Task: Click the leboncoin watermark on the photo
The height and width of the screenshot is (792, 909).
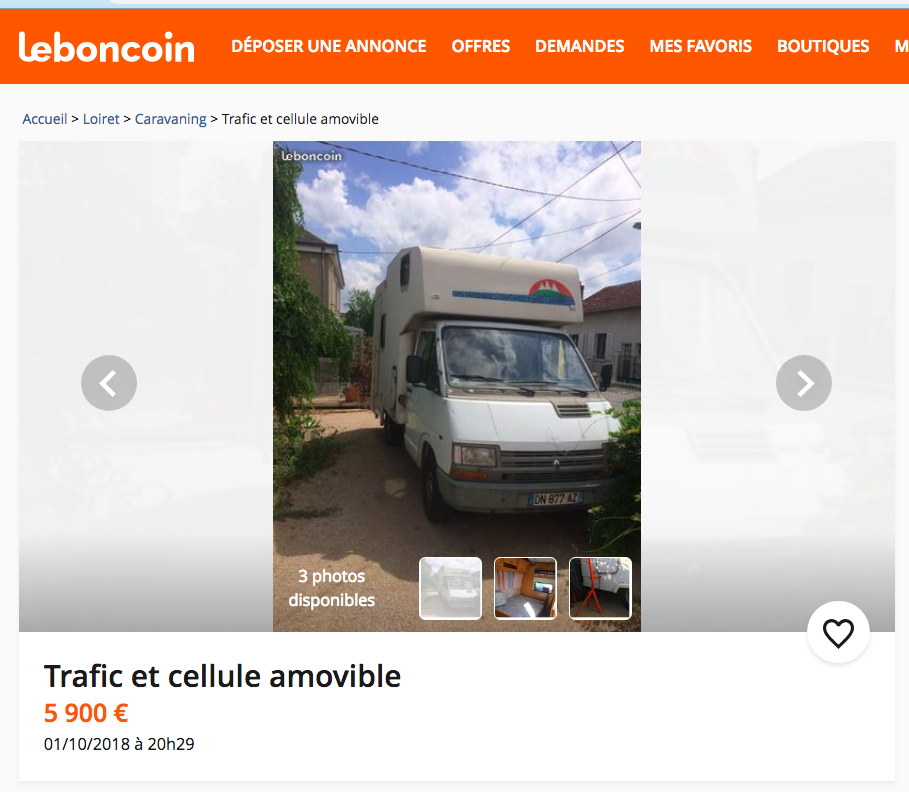Action: coord(311,156)
